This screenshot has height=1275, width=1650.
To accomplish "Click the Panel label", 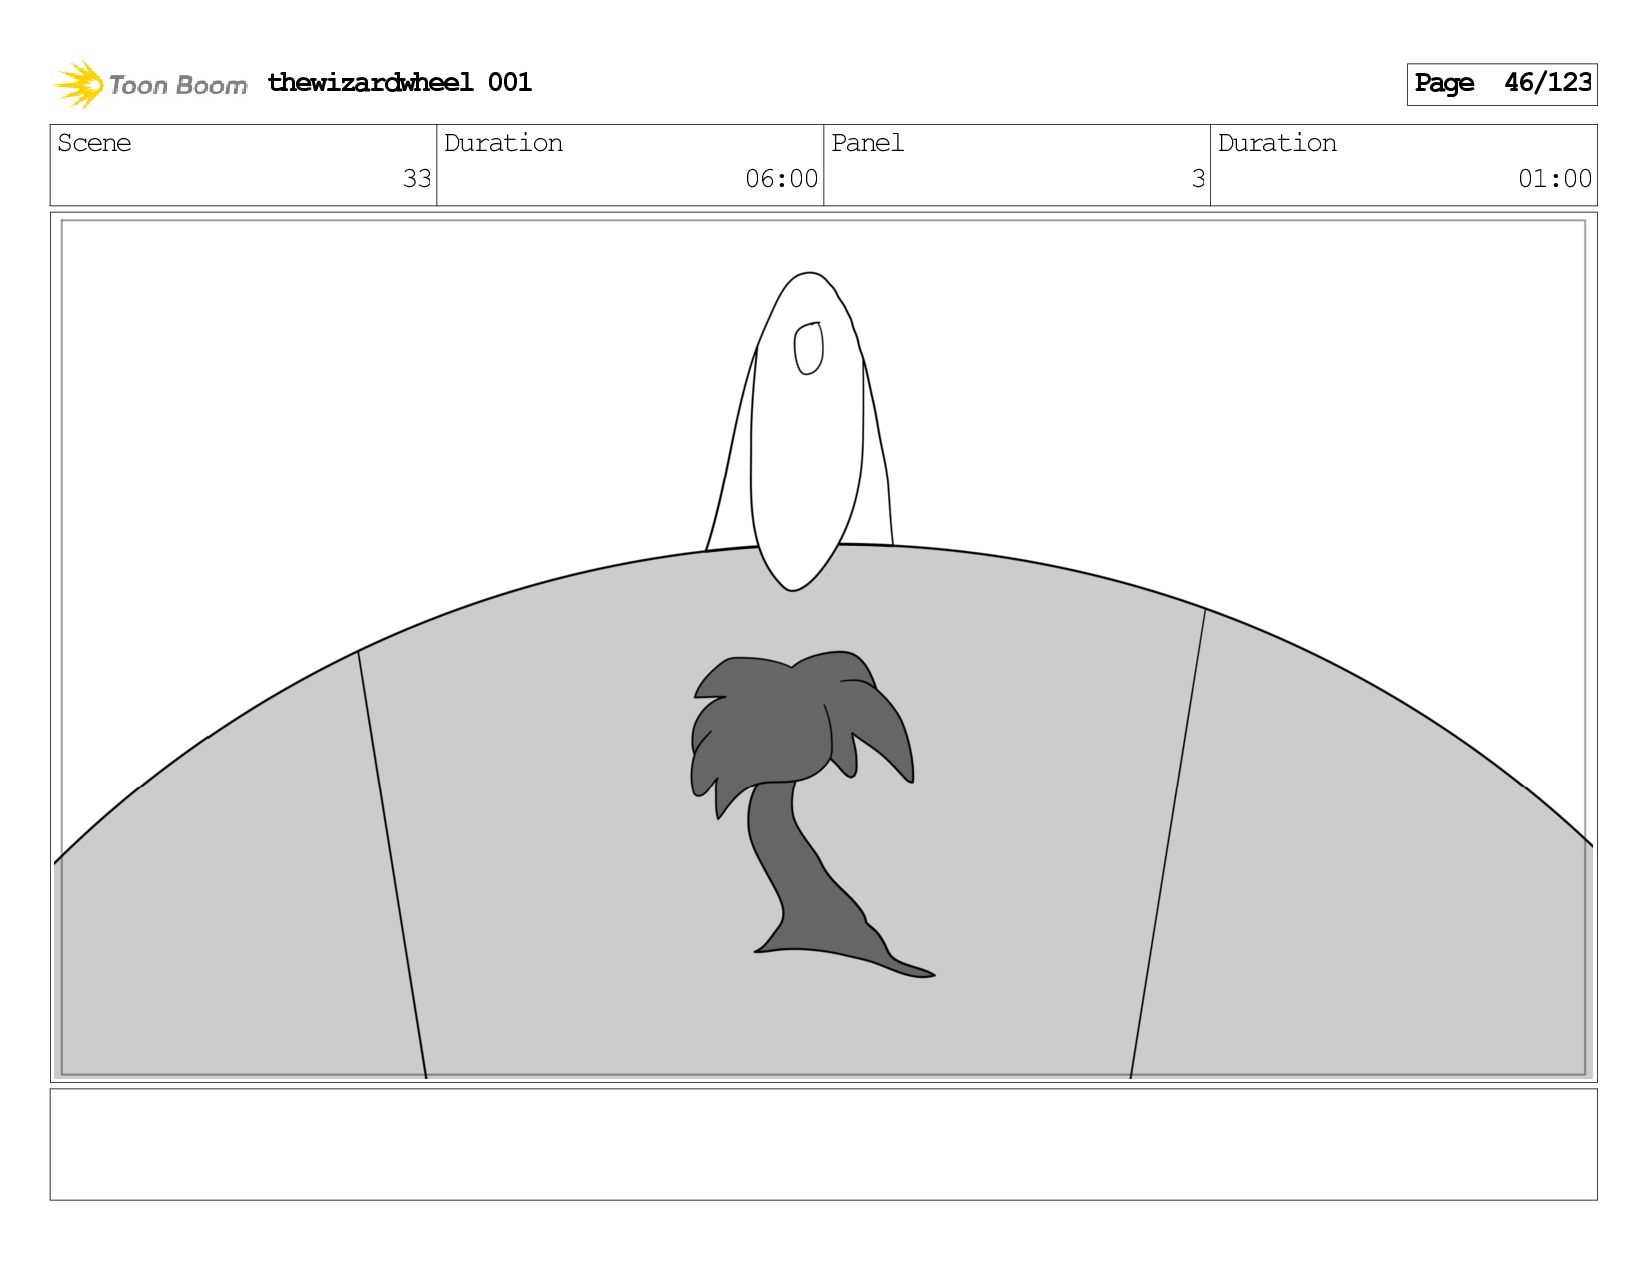I will pyautogui.click(x=867, y=143).
